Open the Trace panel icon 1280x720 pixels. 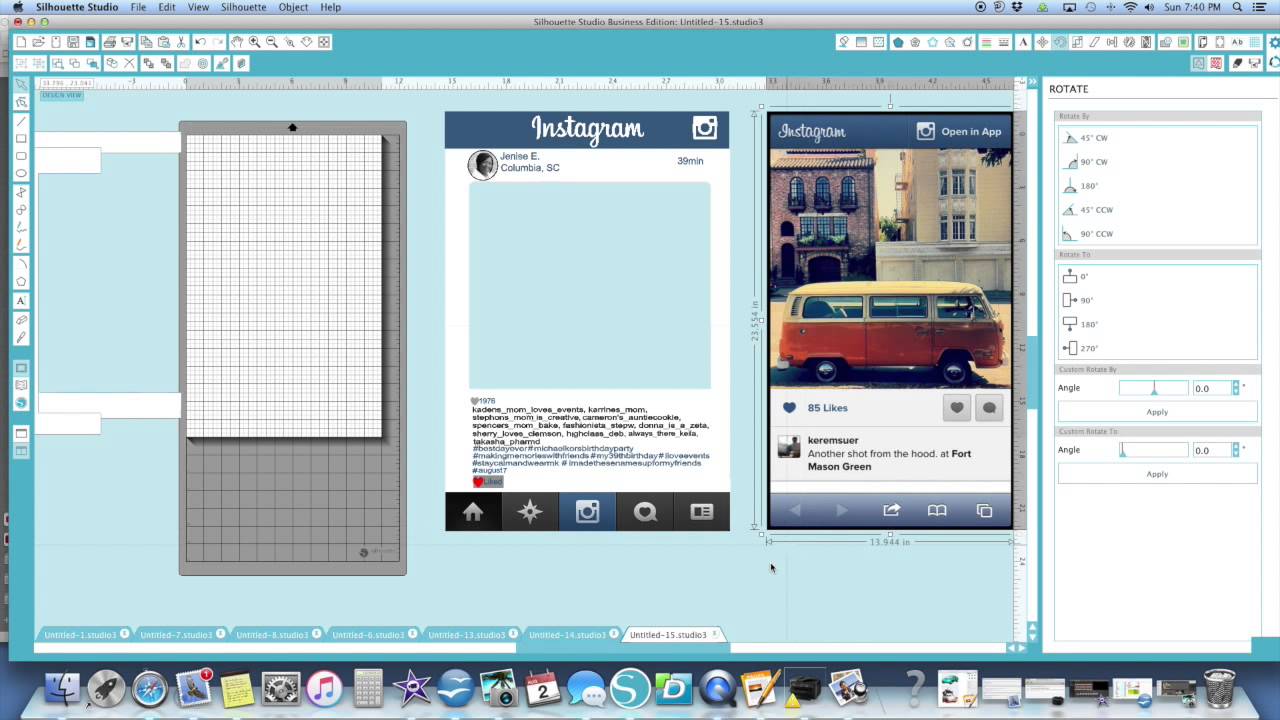1183,42
